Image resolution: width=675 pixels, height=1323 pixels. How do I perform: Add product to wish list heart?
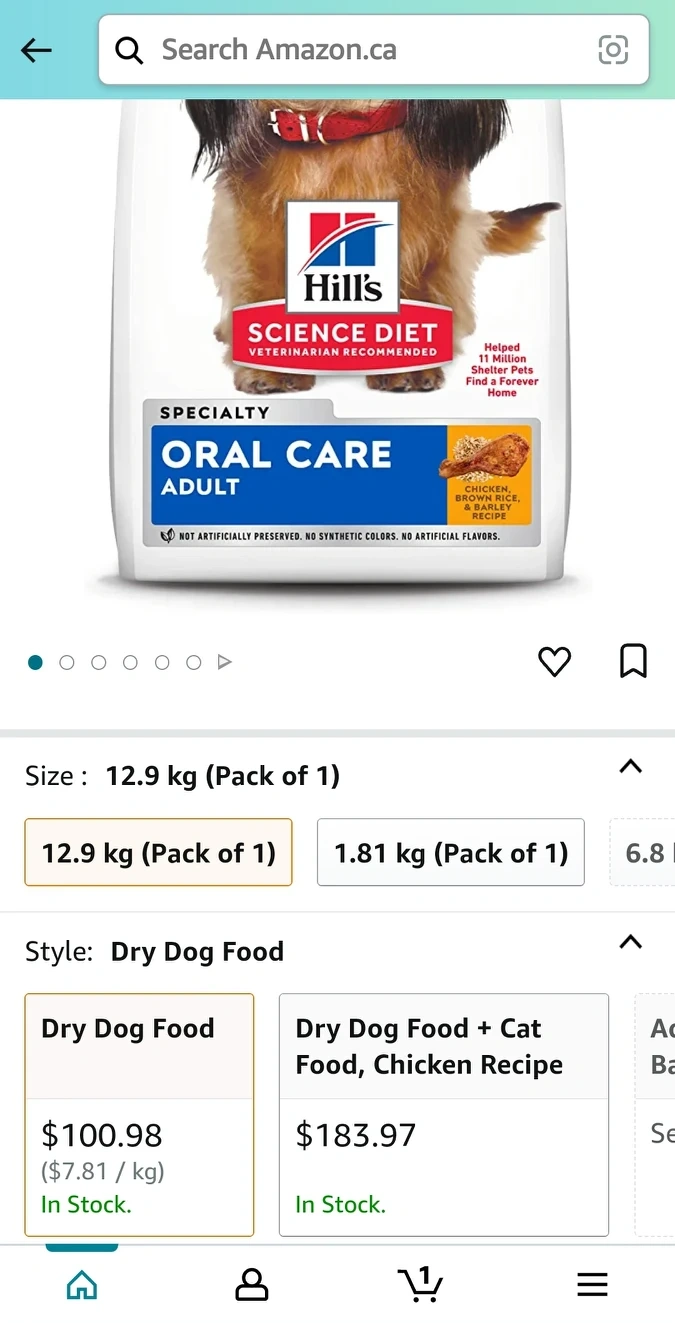point(554,661)
